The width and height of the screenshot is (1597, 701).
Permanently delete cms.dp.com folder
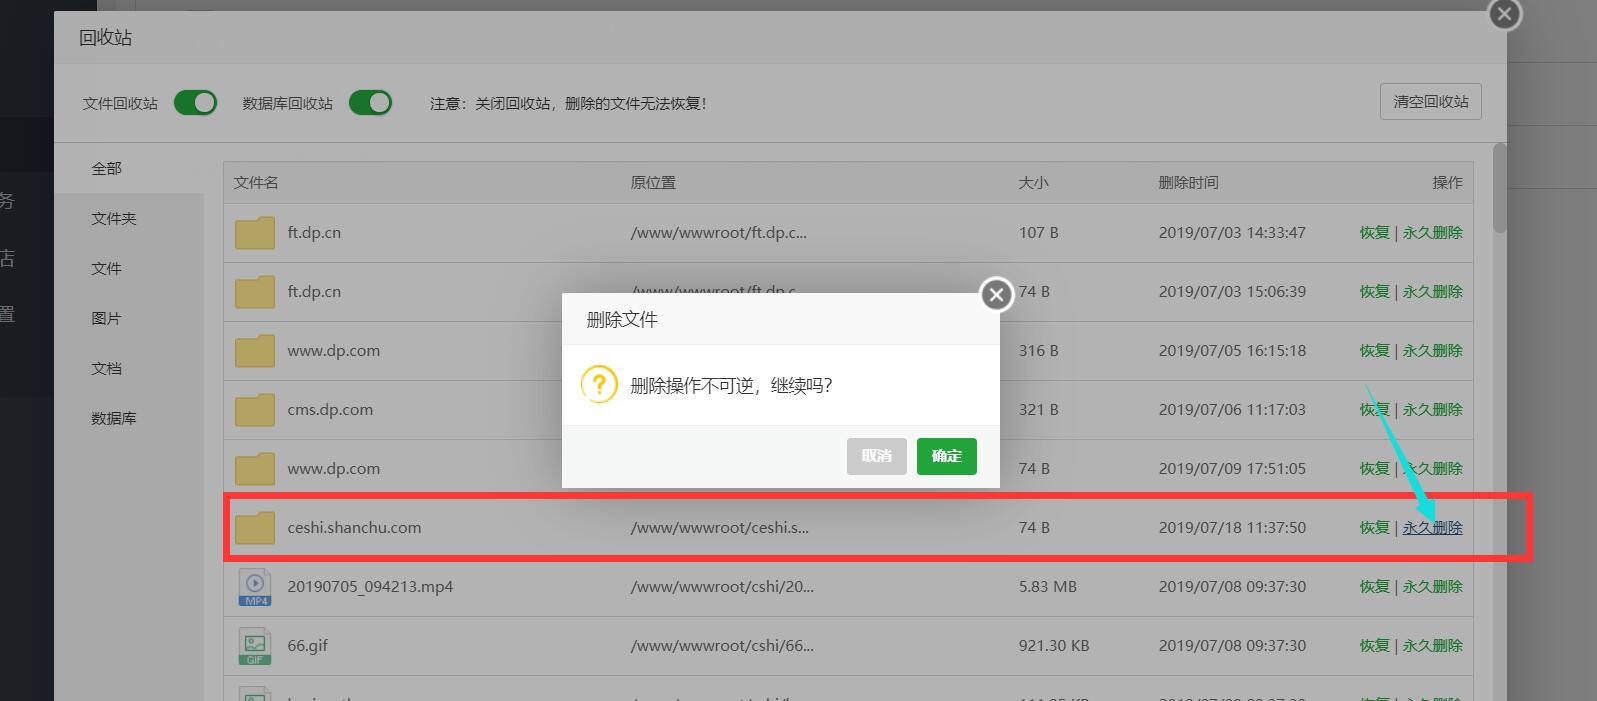(x=1432, y=409)
